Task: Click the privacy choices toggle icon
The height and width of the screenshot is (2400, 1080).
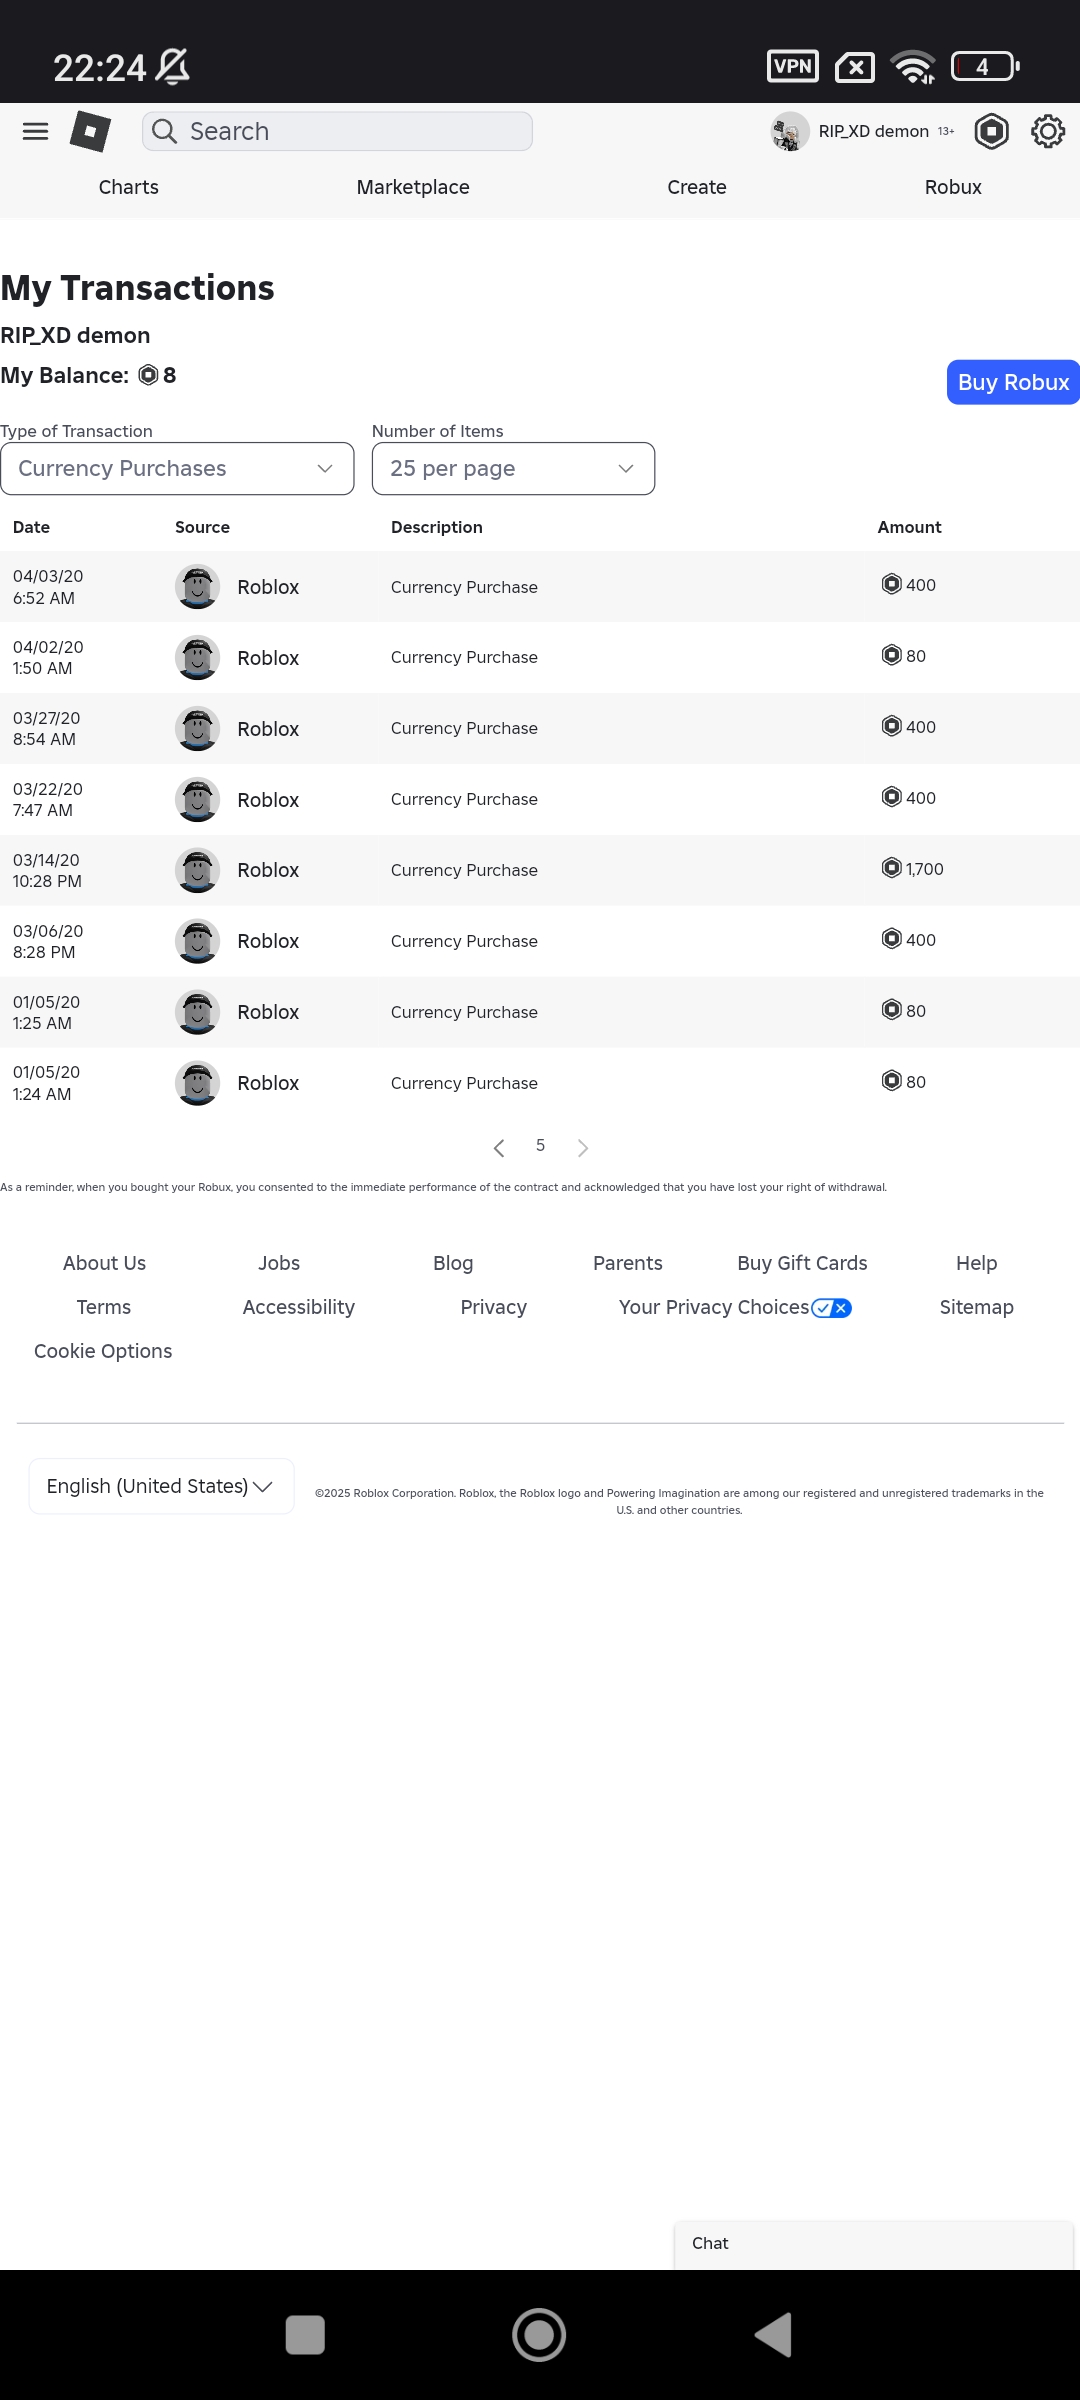Action: (831, 1308)
